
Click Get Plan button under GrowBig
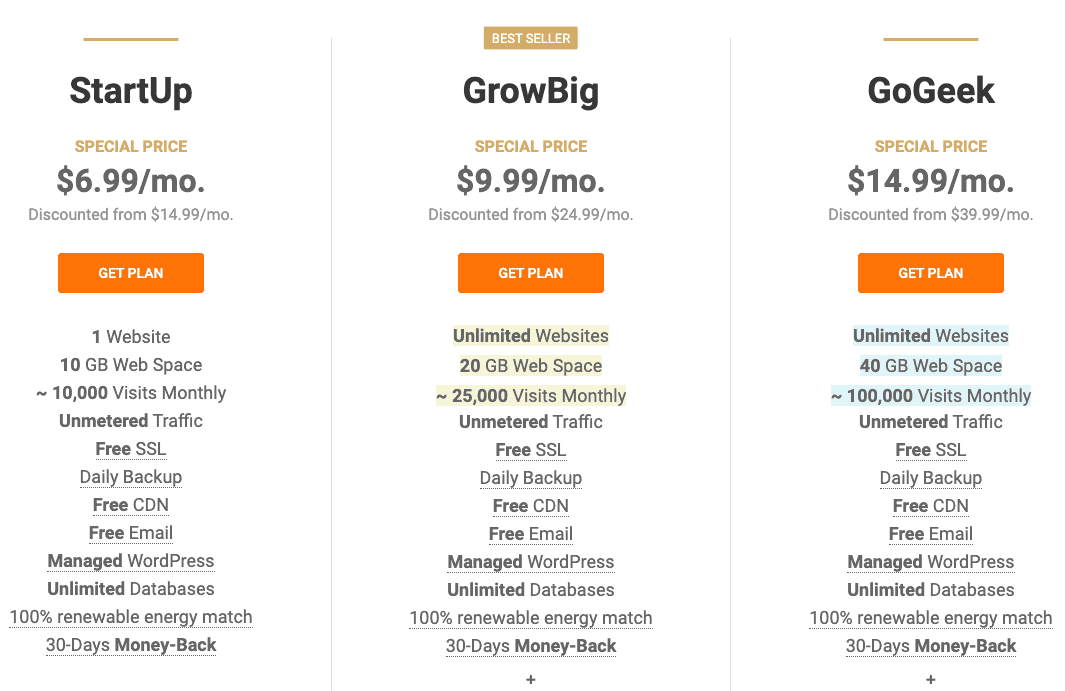531,273
